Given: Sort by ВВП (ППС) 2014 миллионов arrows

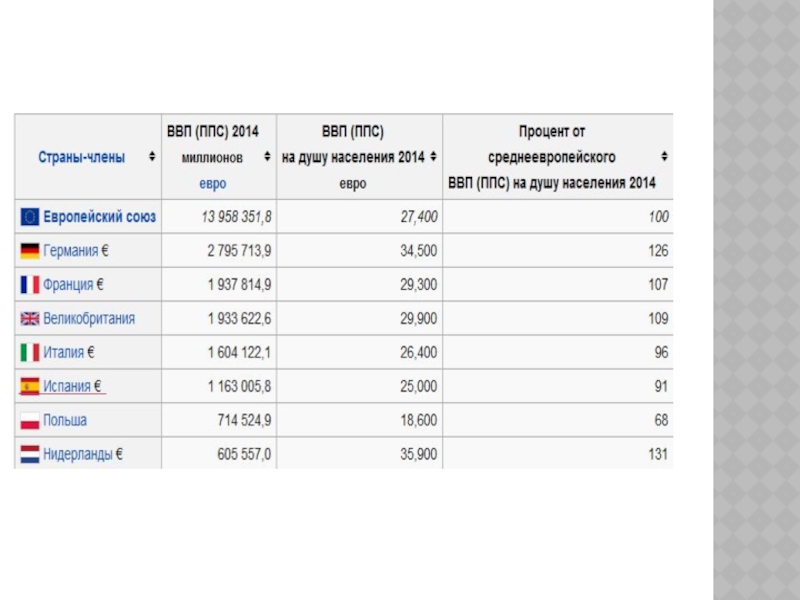Looking at the screenshot, I should point(267,157).
